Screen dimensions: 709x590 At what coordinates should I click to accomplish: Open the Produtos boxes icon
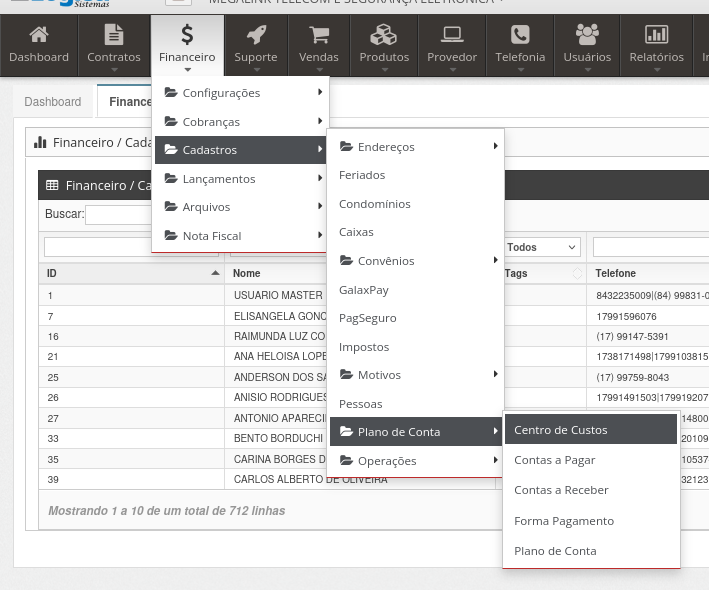pyautogui.click(x=383, y=34)
